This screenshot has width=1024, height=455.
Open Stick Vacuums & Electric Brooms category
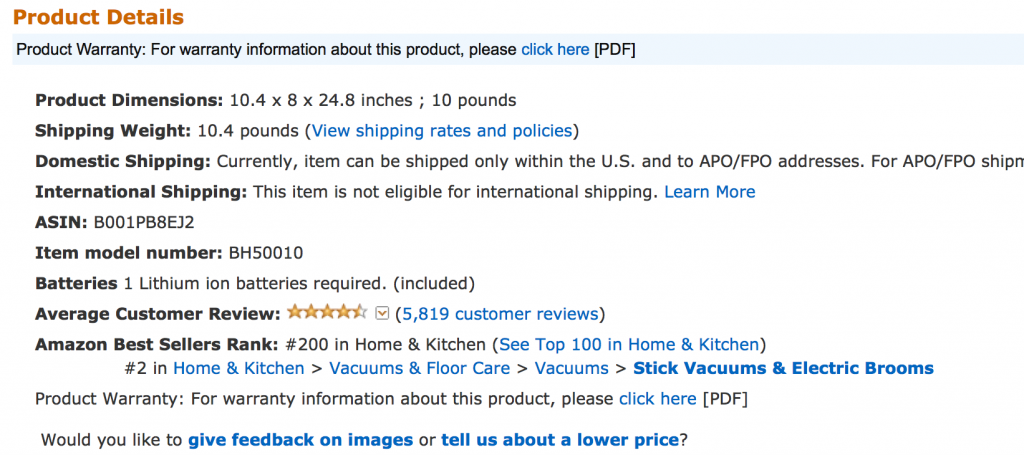[783, 368]
